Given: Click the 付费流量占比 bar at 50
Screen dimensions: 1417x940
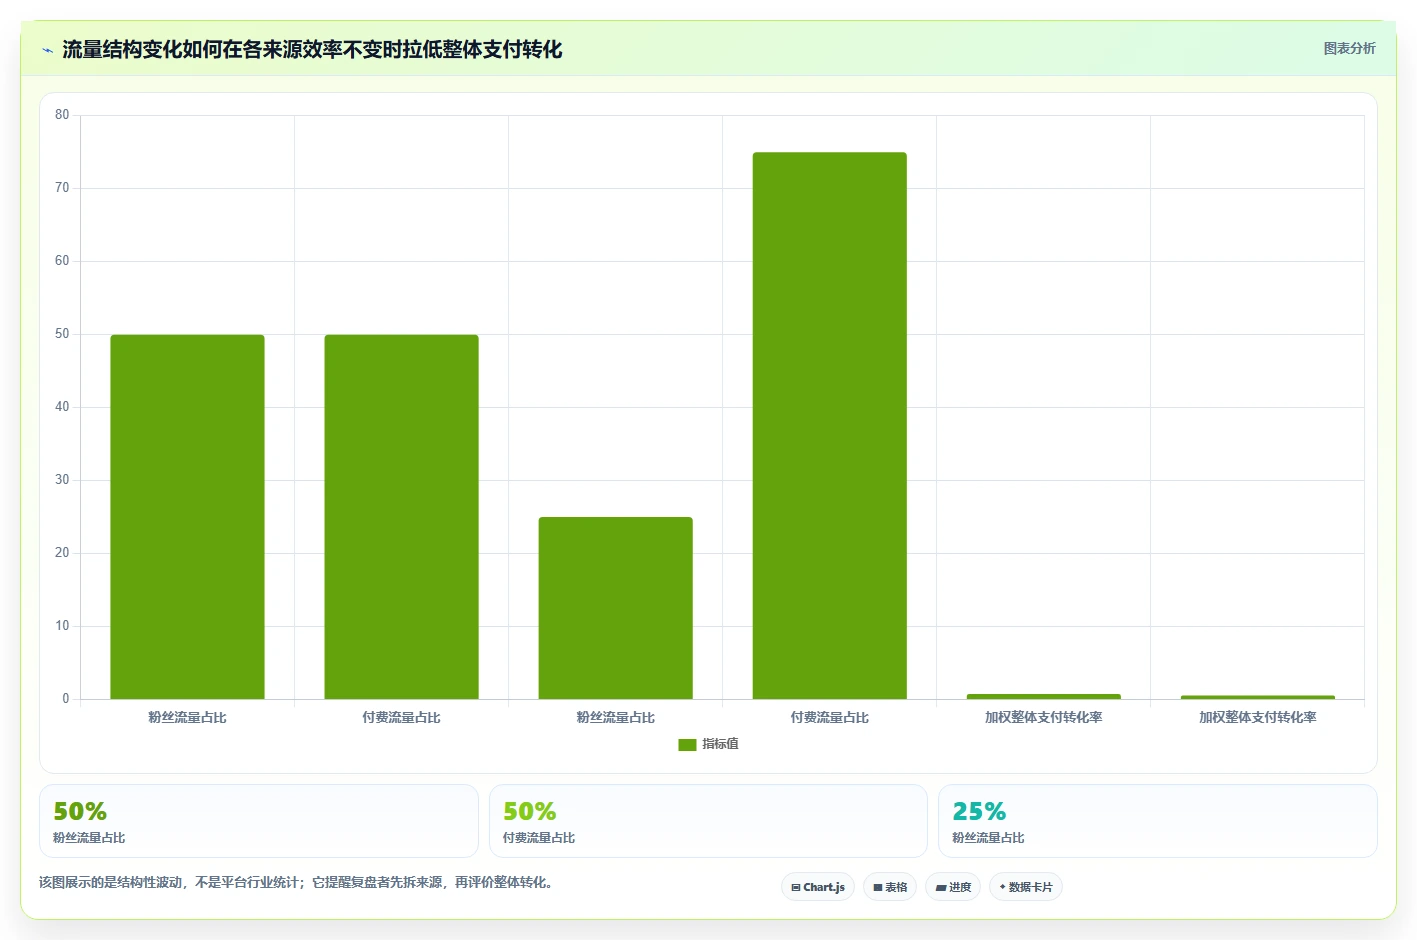Looking at the screenshot, I should pos(402,517).
